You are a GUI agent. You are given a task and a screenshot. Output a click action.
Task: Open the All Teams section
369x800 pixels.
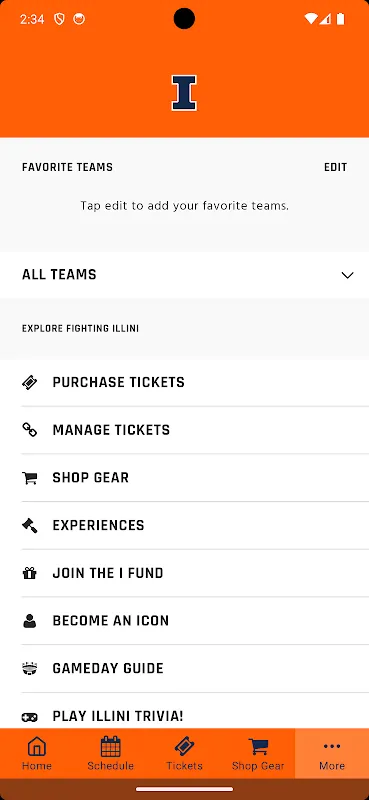(x=184, y=275)
